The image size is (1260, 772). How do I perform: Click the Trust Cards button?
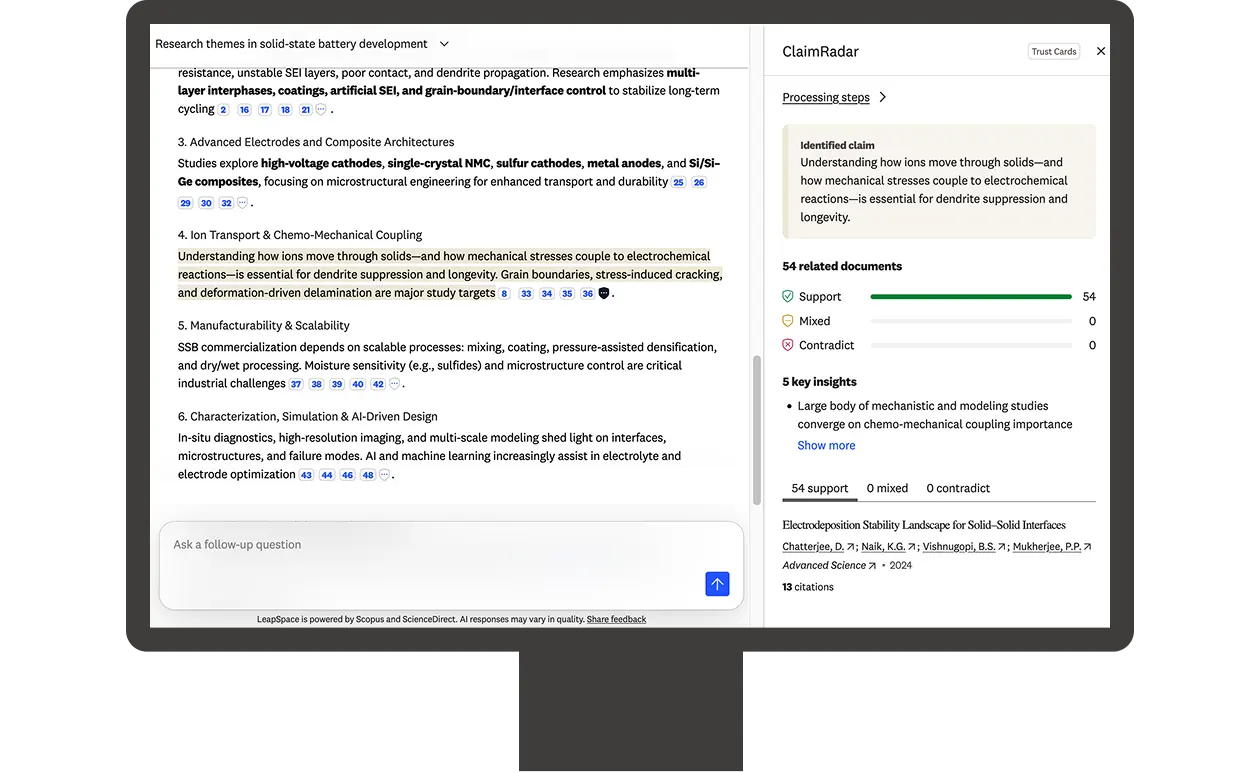click(x=1053, y=50)
